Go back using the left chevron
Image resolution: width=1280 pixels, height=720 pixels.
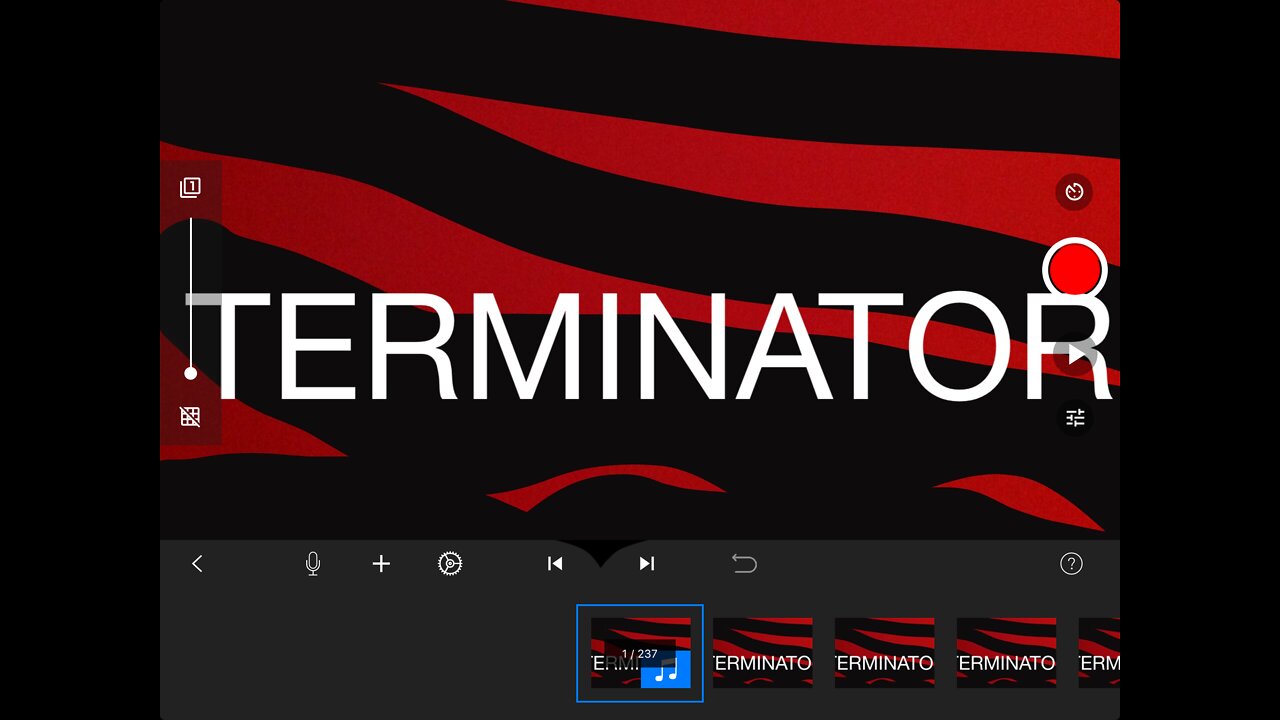pyautogui.click(x=197, y=564)
